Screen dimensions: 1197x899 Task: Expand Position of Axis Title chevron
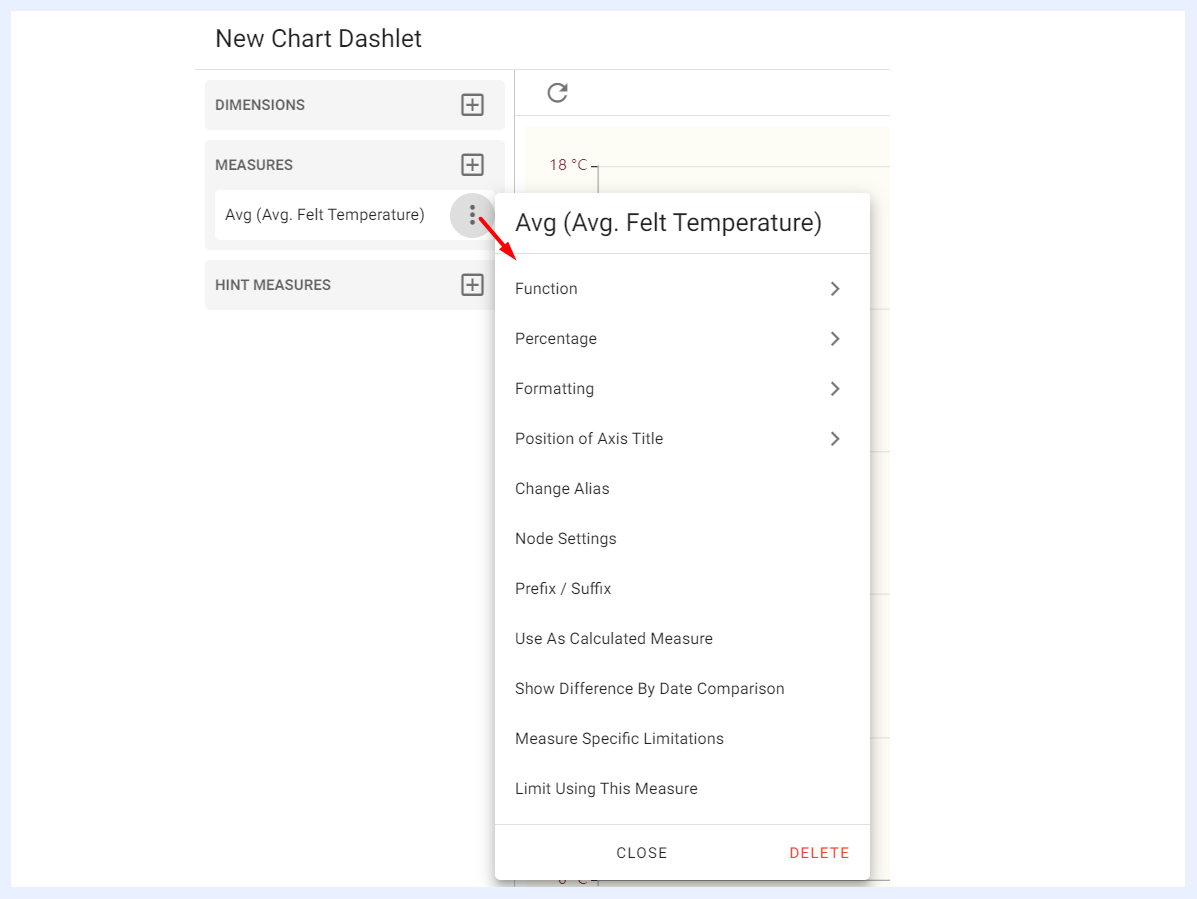point(834,439)
